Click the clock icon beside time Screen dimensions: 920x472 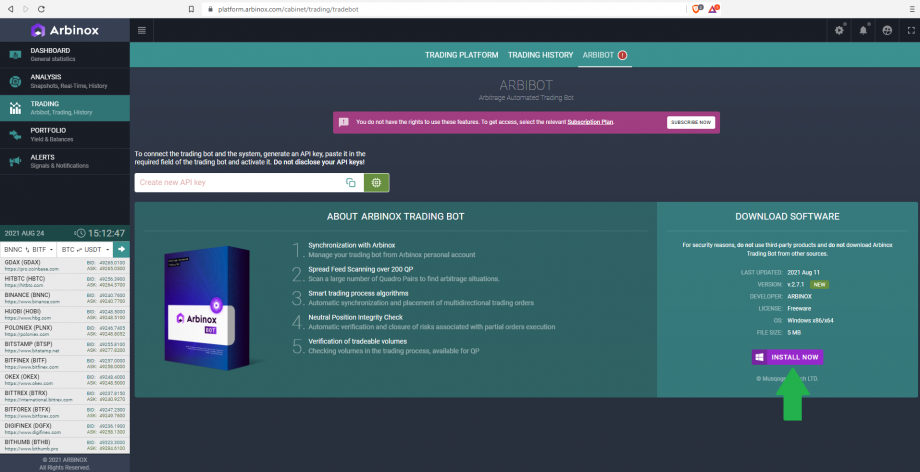click(80, 233)
